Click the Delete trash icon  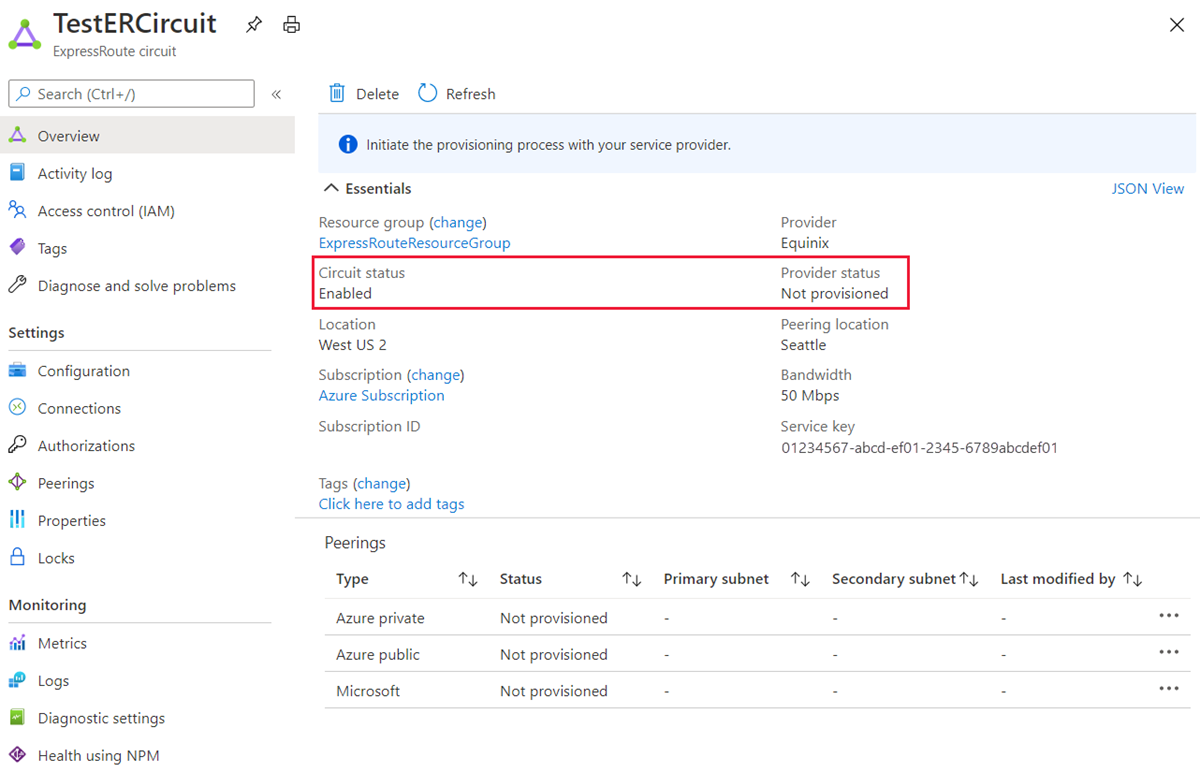click(338, 93)
